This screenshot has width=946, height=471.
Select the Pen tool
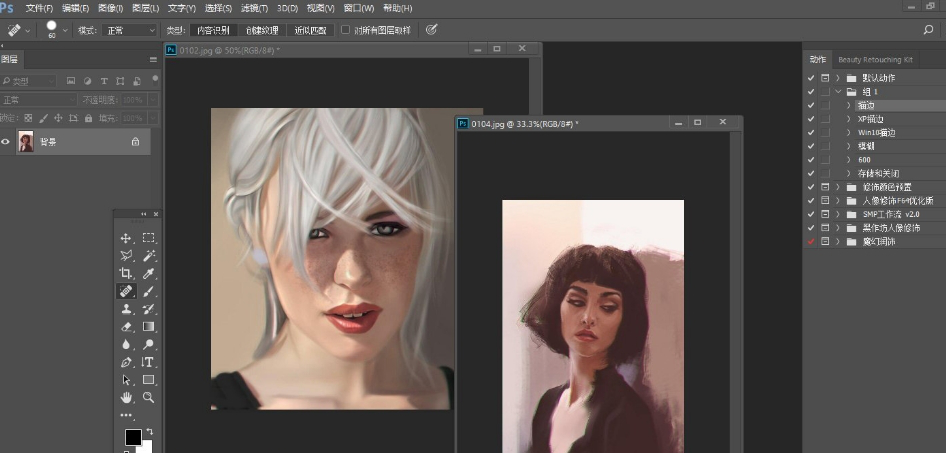click(x=126, y=362)
